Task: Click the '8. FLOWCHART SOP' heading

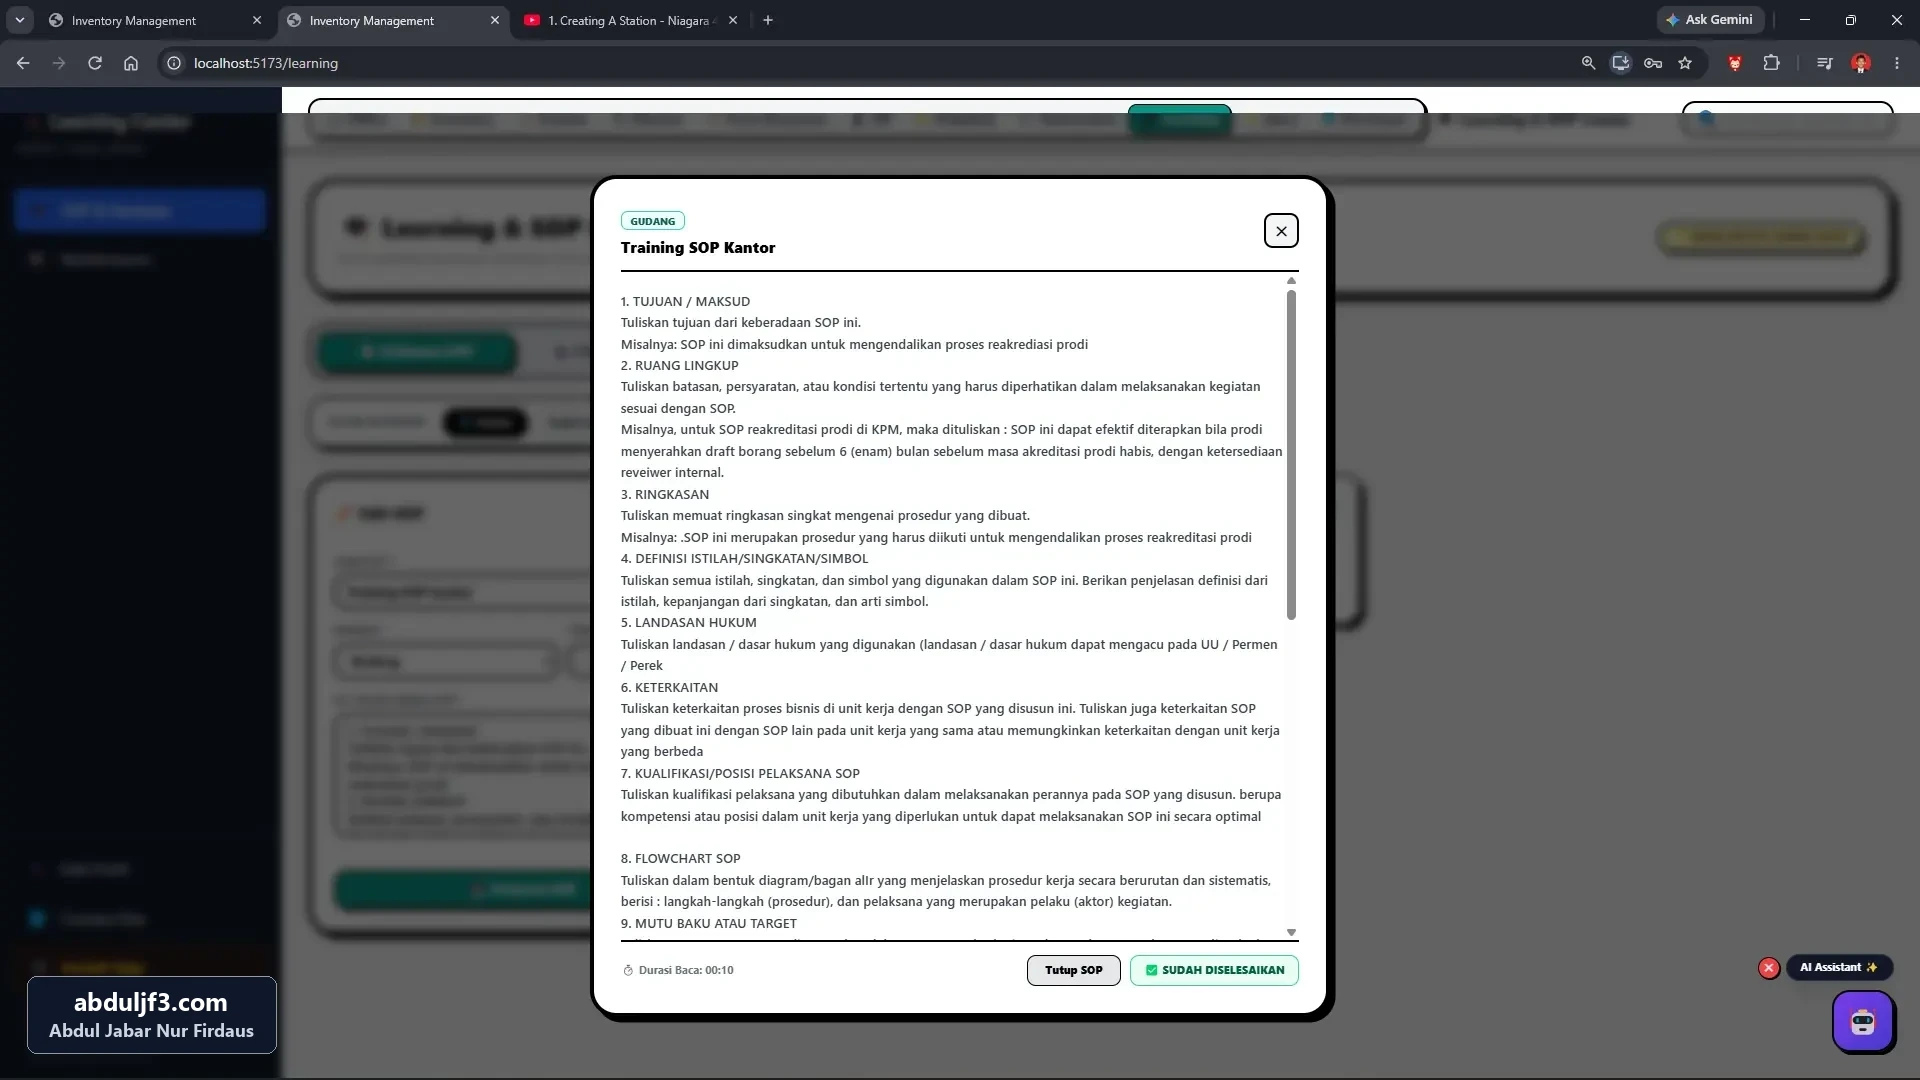Action: [680, 858]
